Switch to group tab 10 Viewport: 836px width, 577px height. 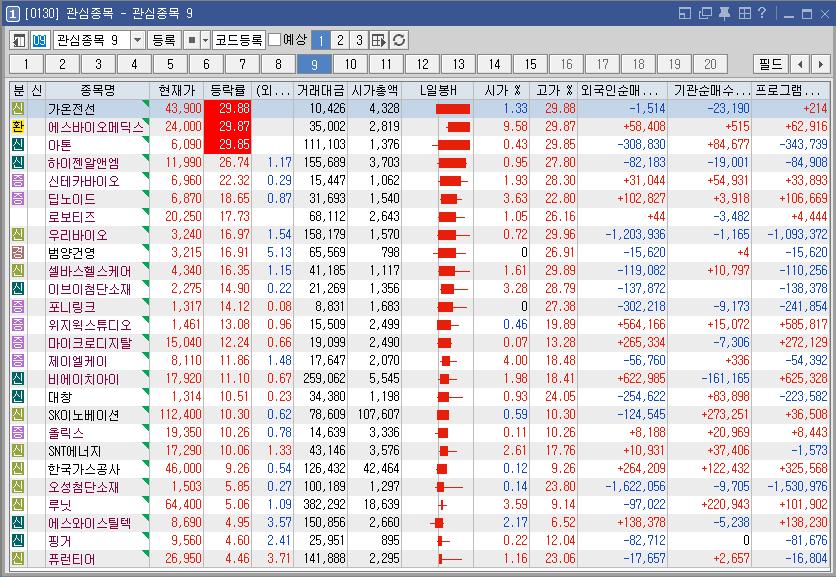350,65
